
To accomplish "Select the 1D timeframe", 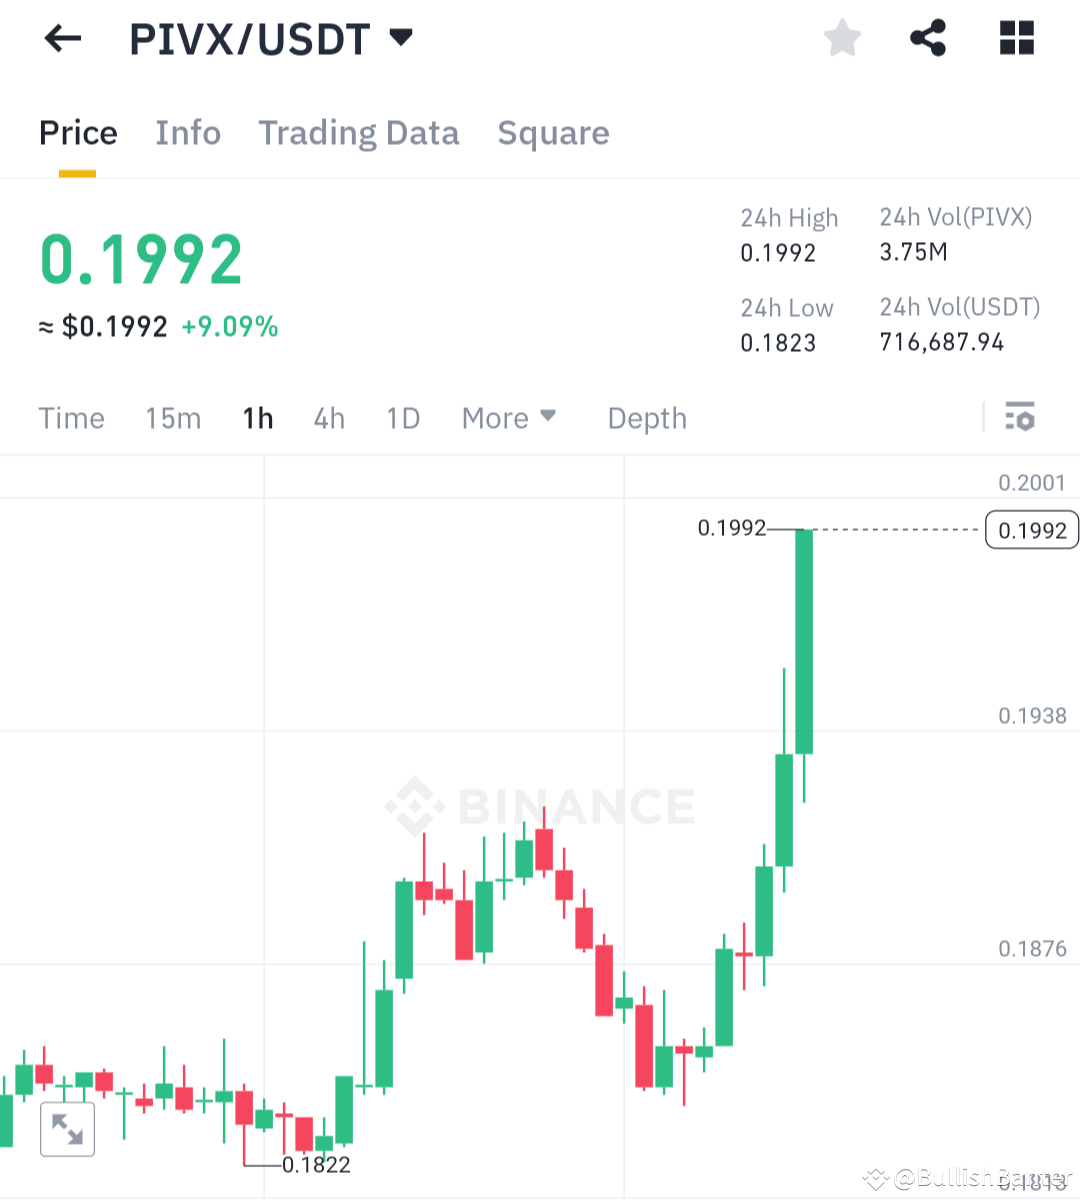I will 403,418.
